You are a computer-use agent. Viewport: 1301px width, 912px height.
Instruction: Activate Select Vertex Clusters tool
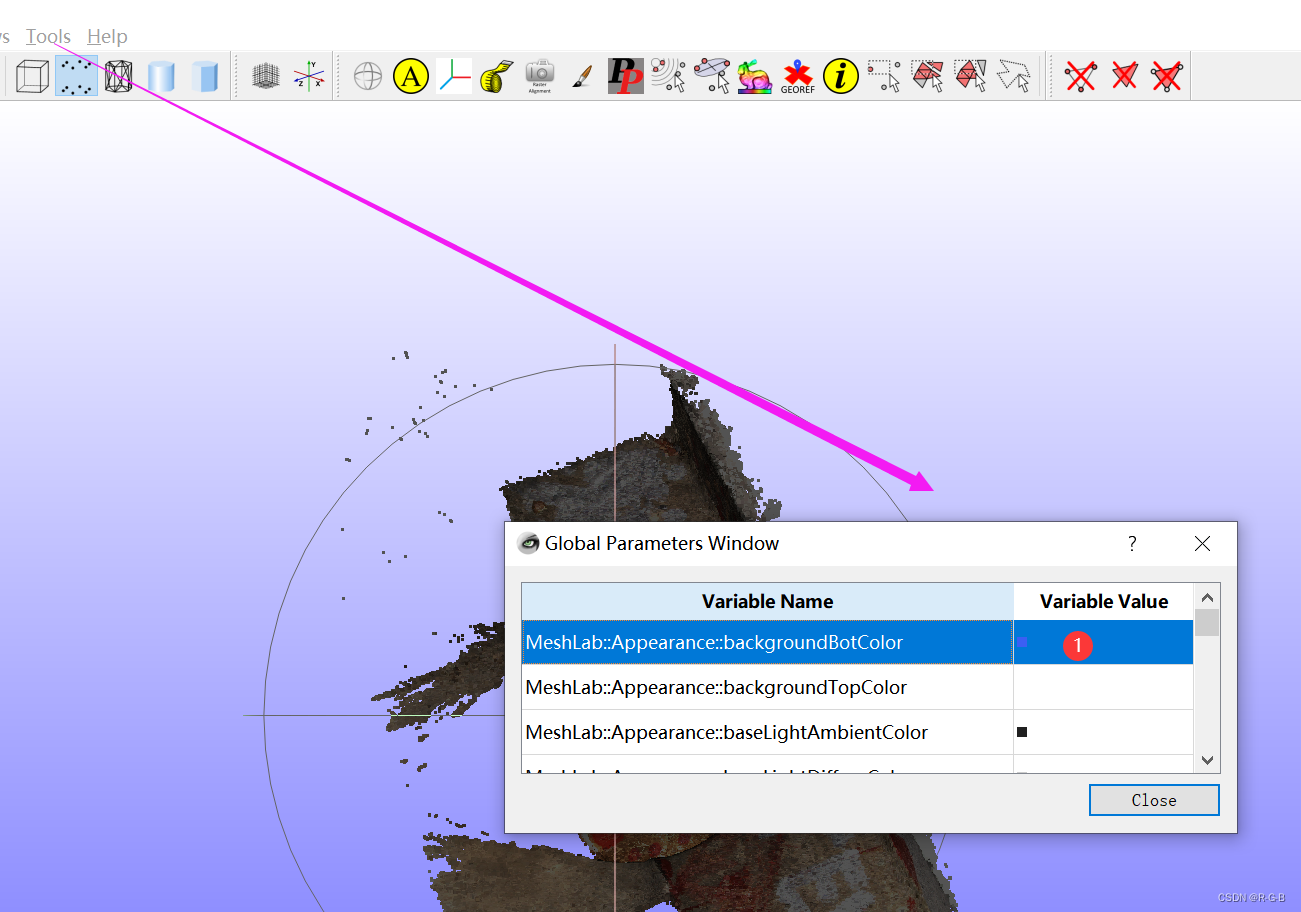669,76
